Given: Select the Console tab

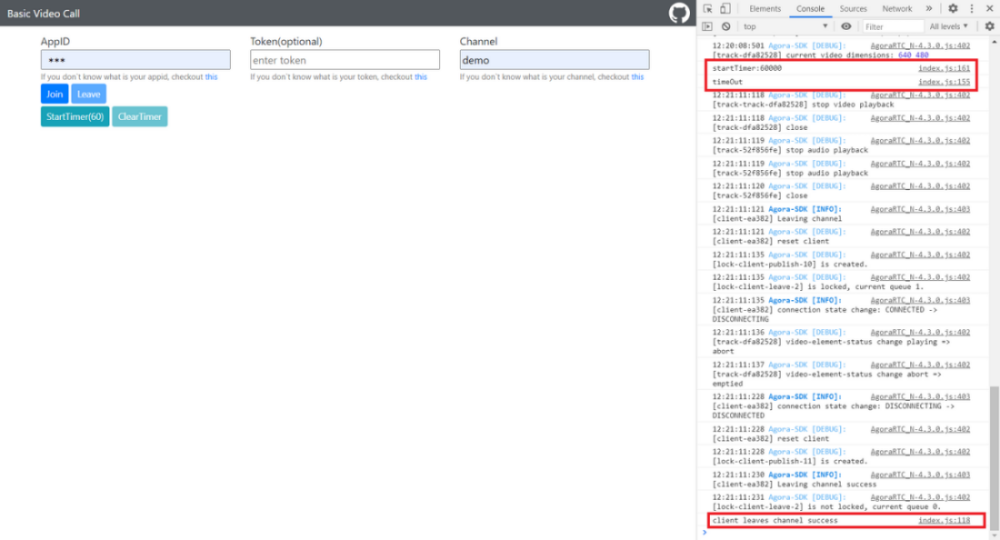Looking at the screenshot, I should click(x=810, y=8).
